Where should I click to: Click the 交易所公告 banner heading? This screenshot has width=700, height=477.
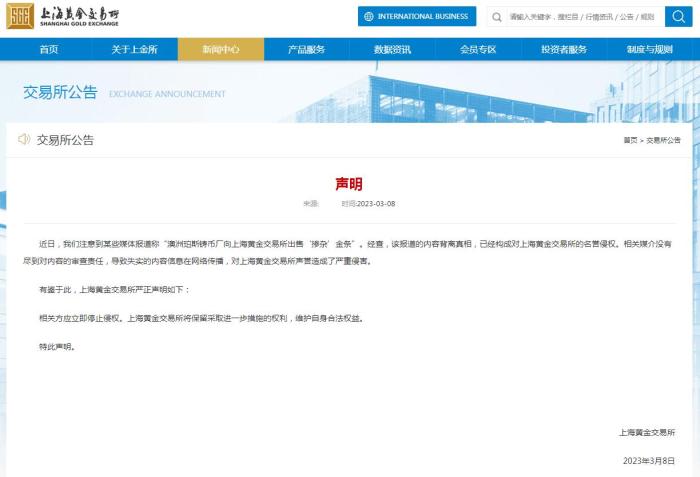point(60,93)
